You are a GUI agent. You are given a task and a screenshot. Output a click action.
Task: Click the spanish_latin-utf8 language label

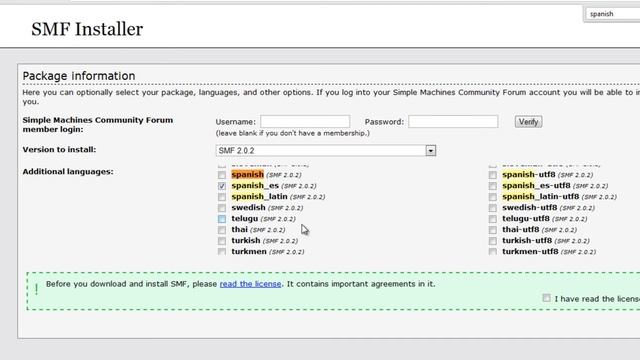tap(541, 197)
